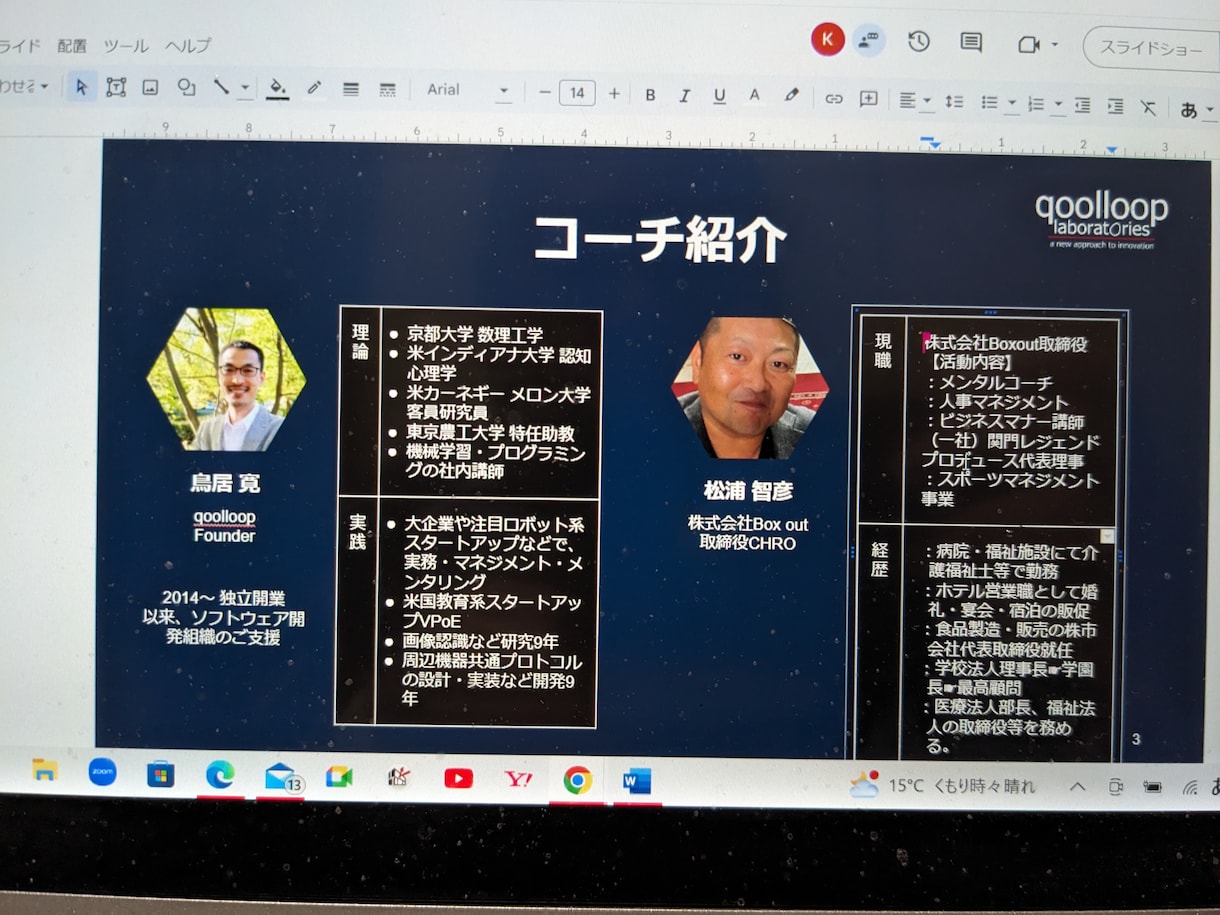Expand the line tool dropdown arrow
Screen dimensions: 1220x915
245,90
